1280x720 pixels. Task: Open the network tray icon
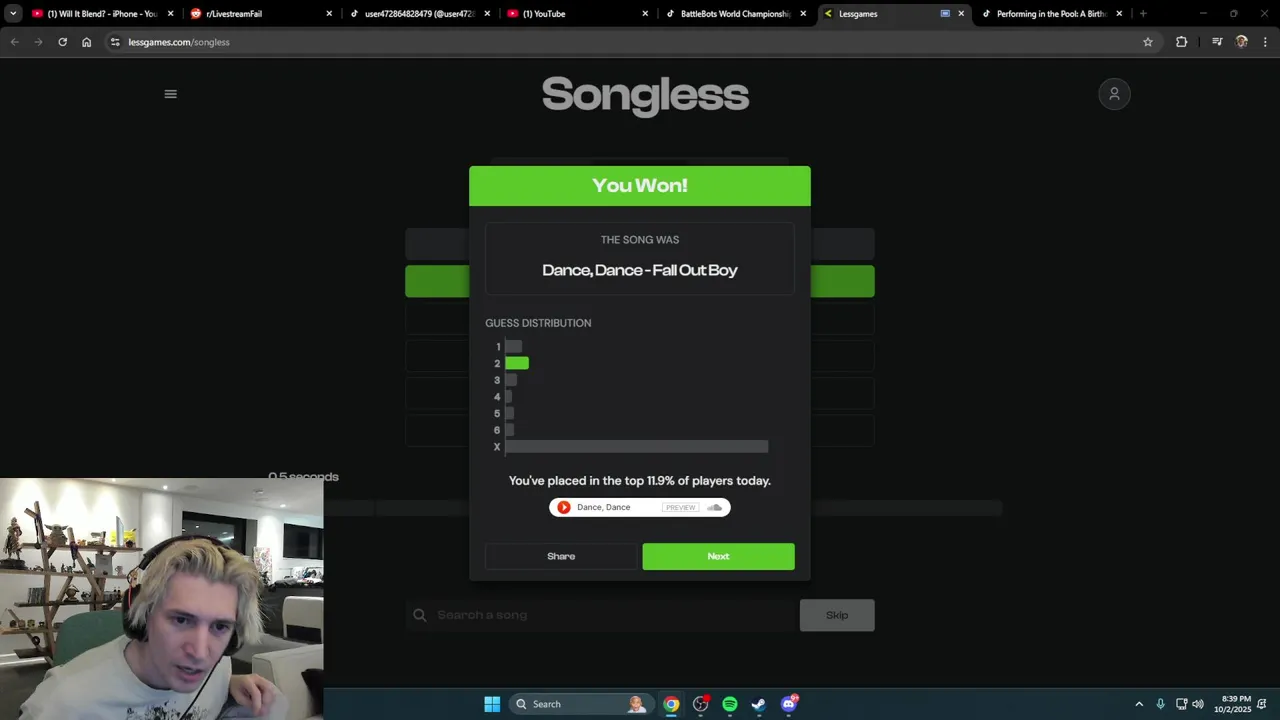coord(1181,704)
